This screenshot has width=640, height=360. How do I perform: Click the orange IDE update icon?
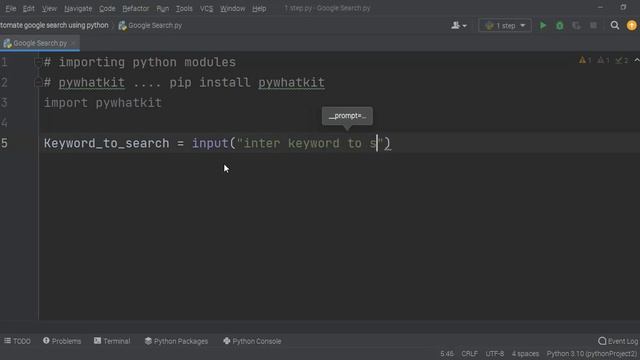(631, 25)
